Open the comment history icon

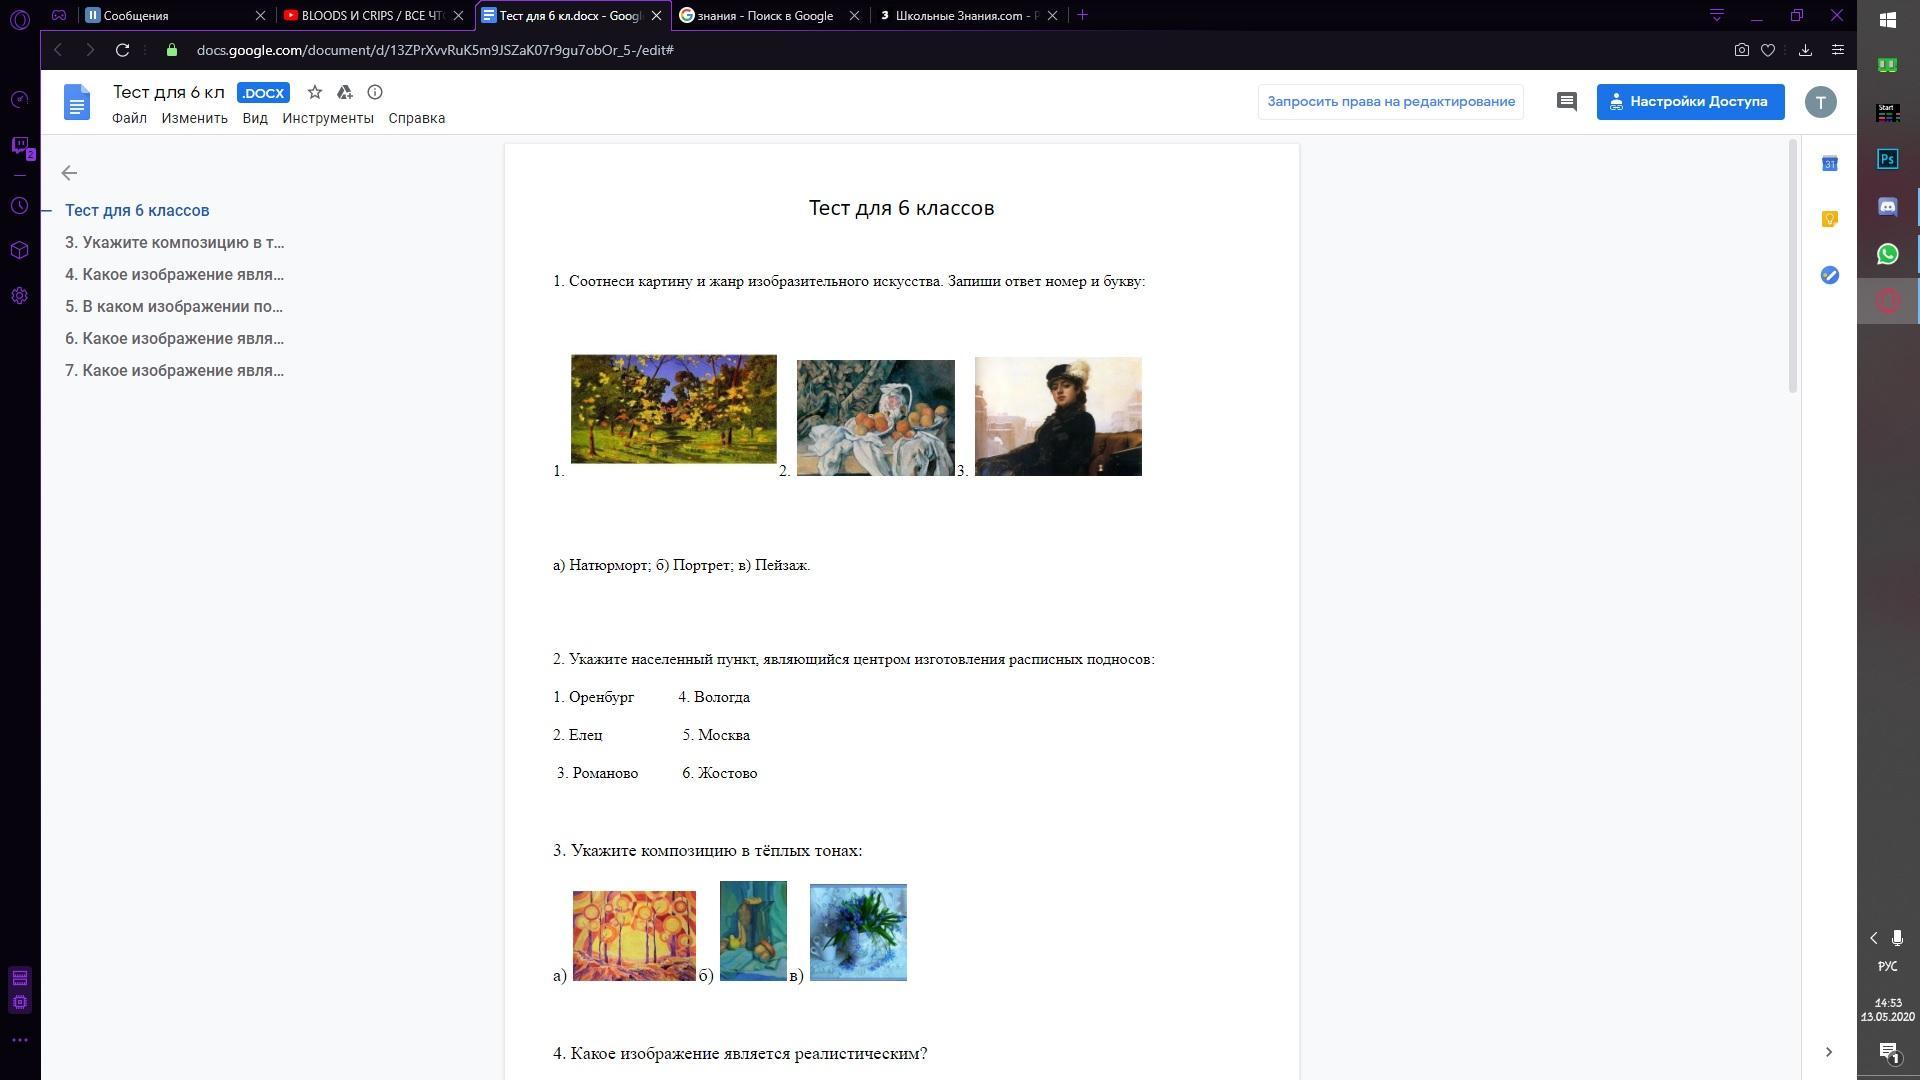tap(1567, 102)
